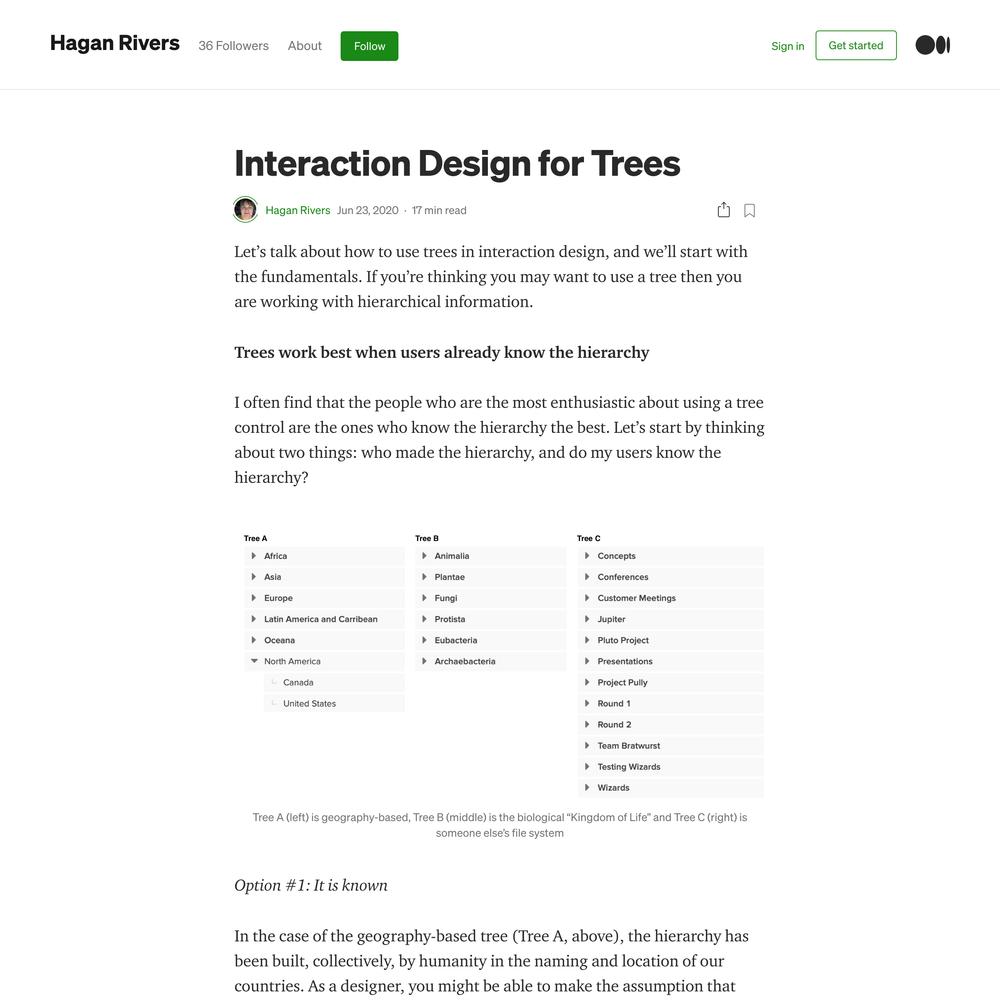This screenshot has height=1000, width=1000.
Task: Click the Get started button
Action: pyautogui.click(x=856, y=45)
